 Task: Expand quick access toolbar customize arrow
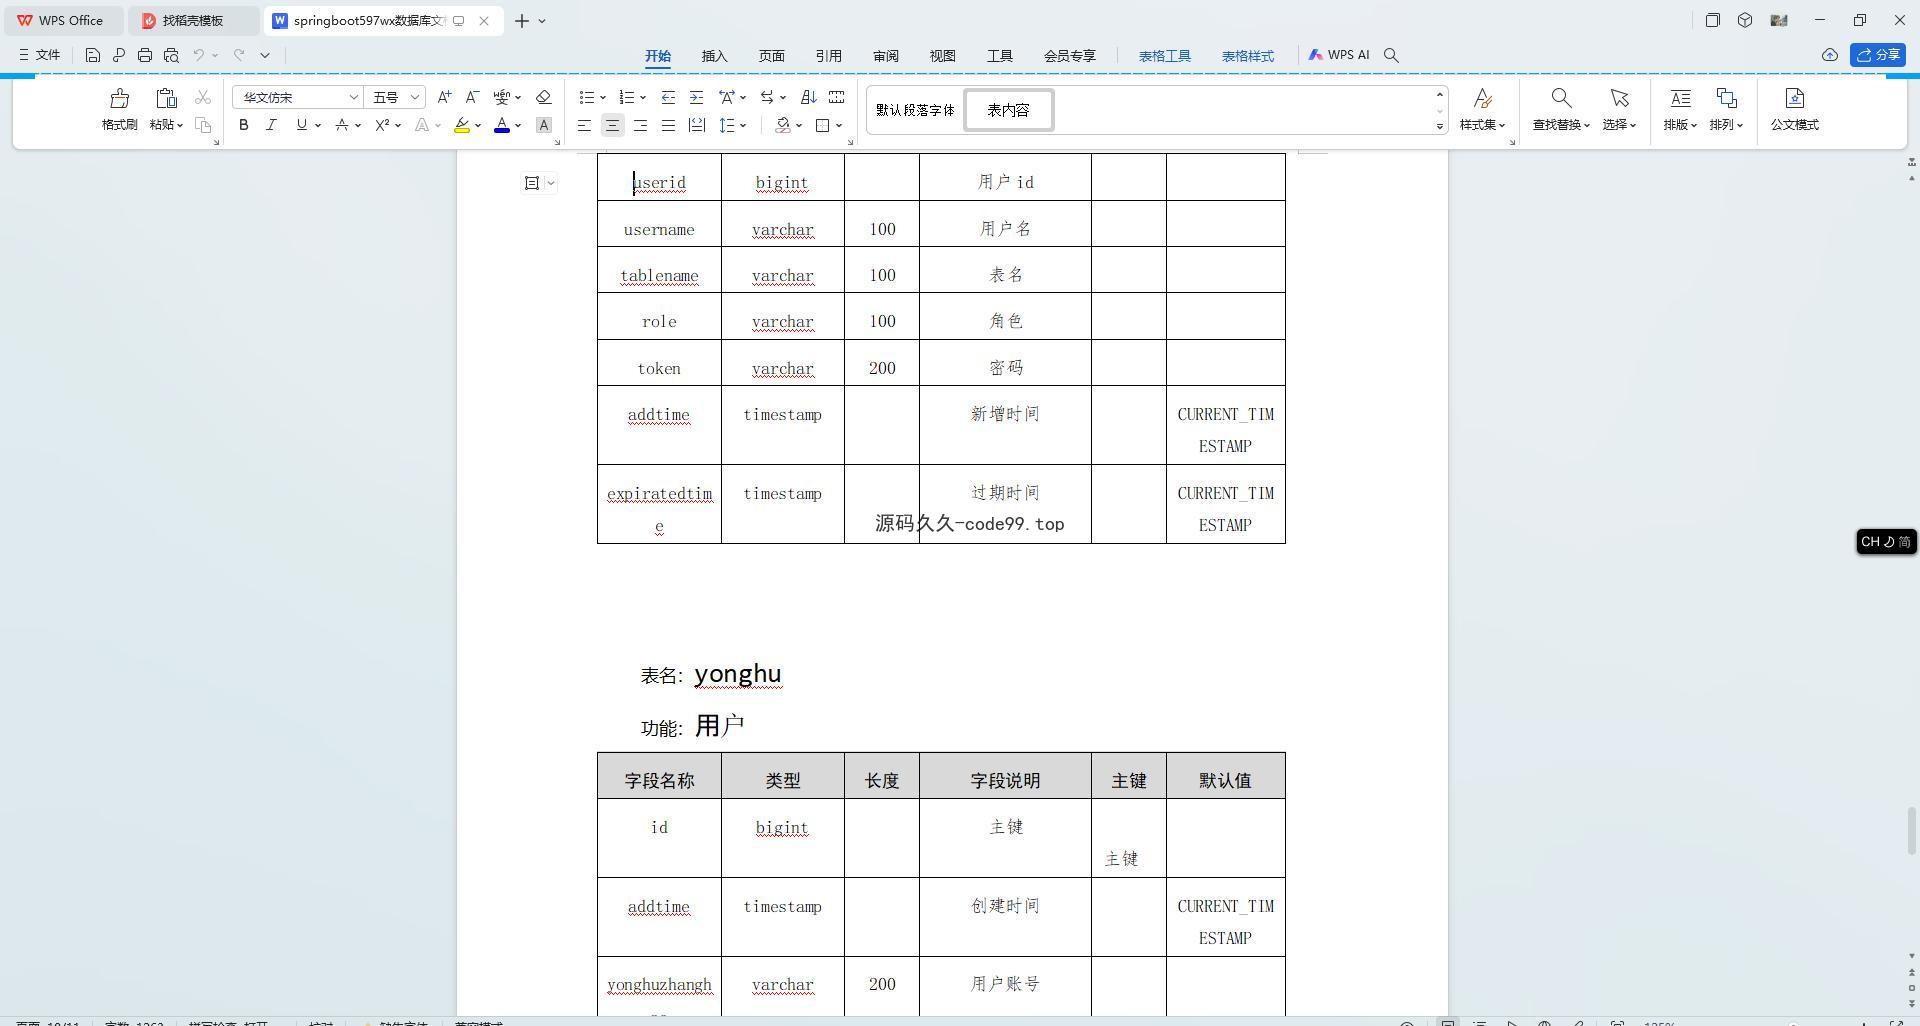265,55
